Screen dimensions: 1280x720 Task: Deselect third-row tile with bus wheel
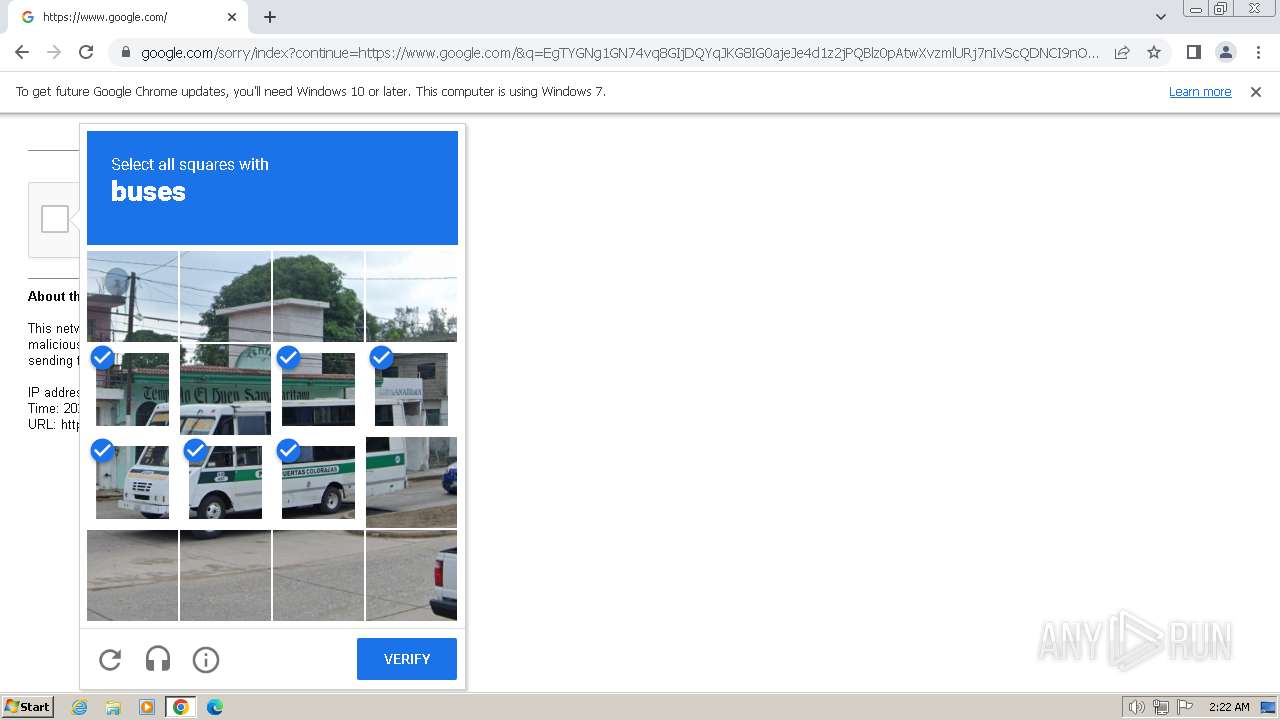coord(225,482)
